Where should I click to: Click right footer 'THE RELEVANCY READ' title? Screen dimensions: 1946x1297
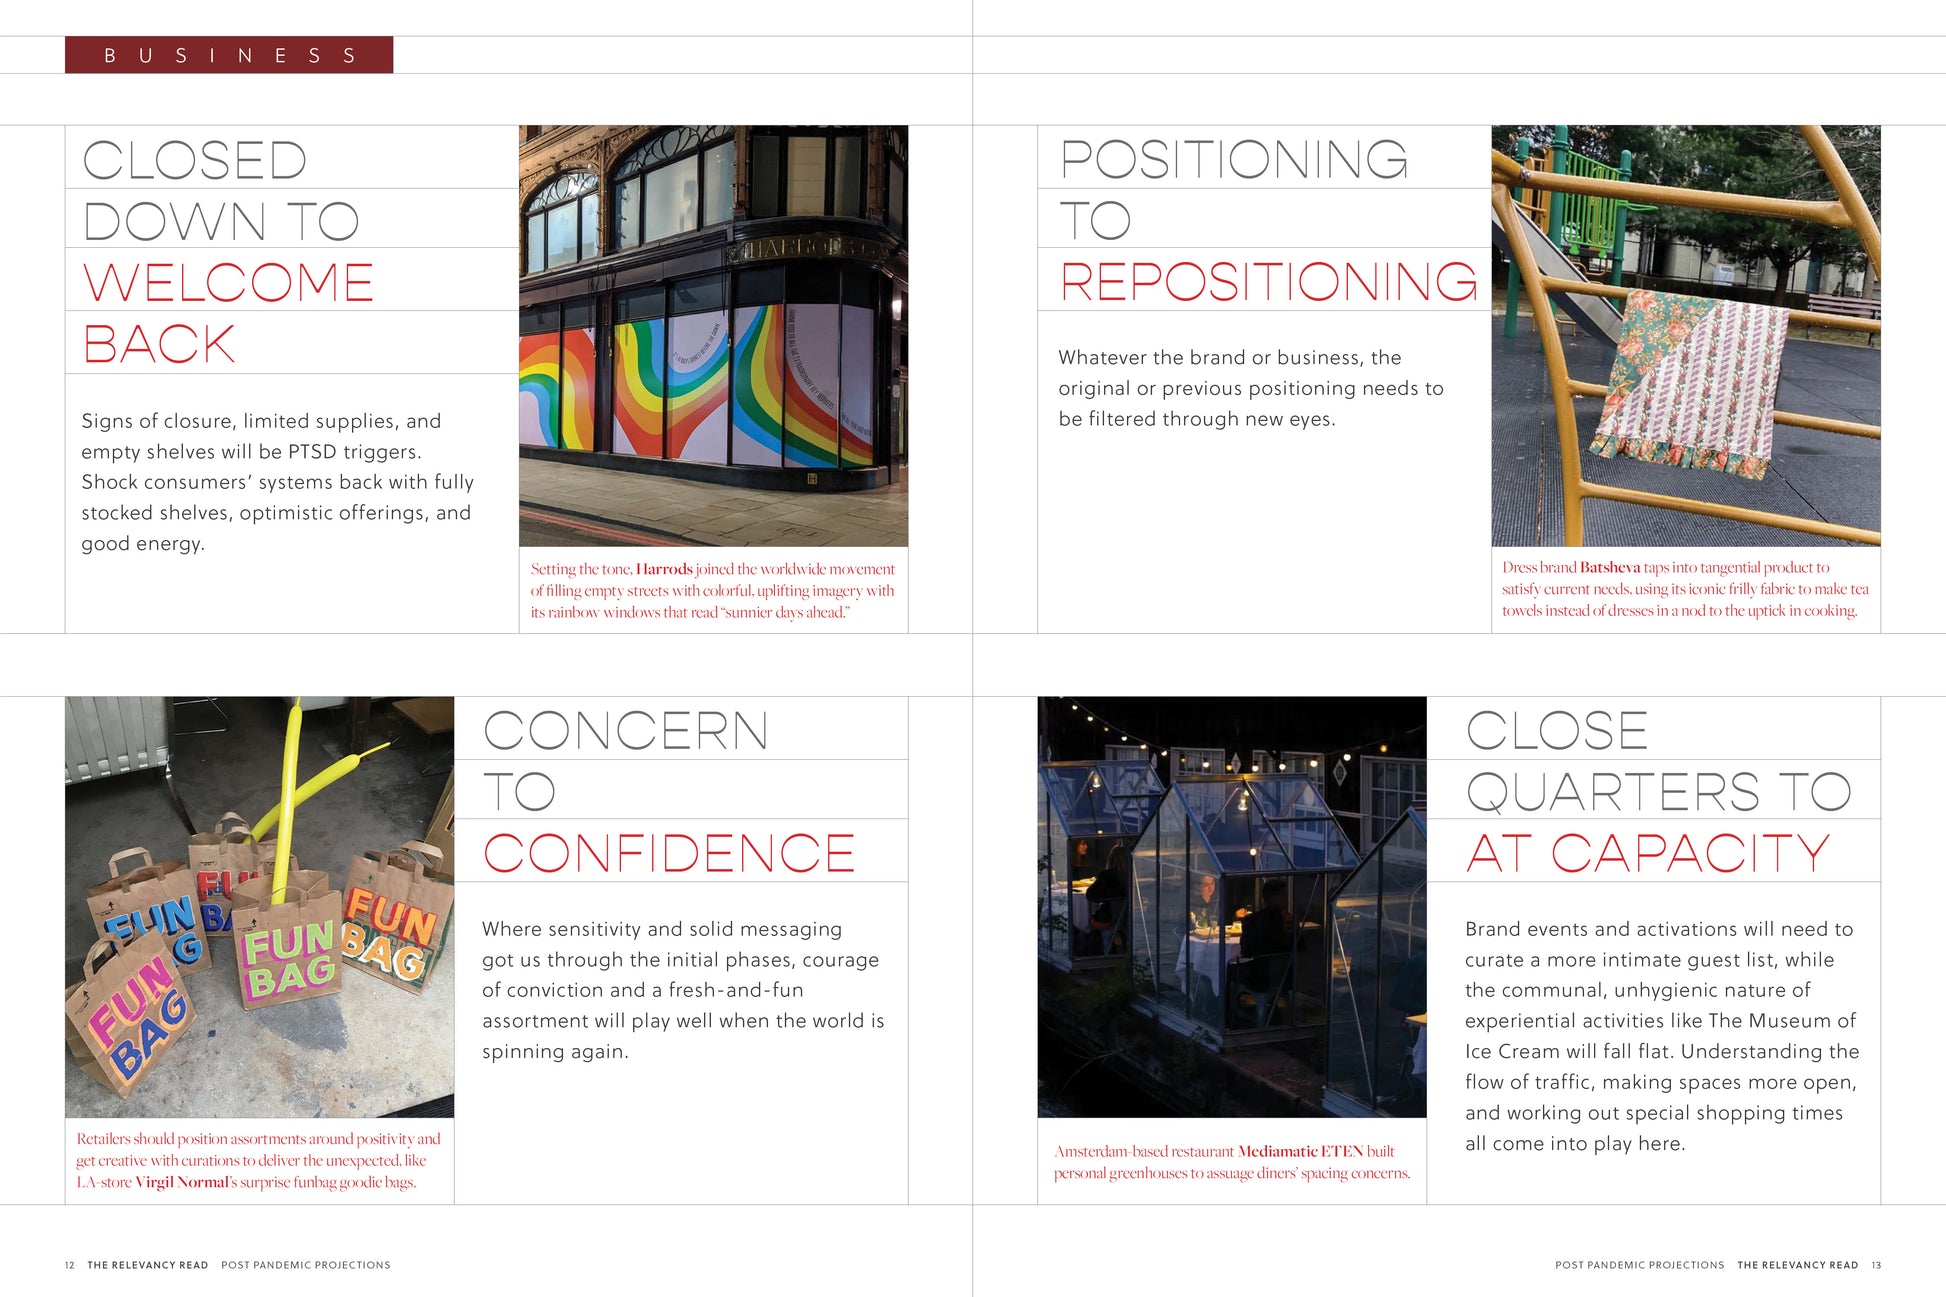(x=1797, y=1265)
